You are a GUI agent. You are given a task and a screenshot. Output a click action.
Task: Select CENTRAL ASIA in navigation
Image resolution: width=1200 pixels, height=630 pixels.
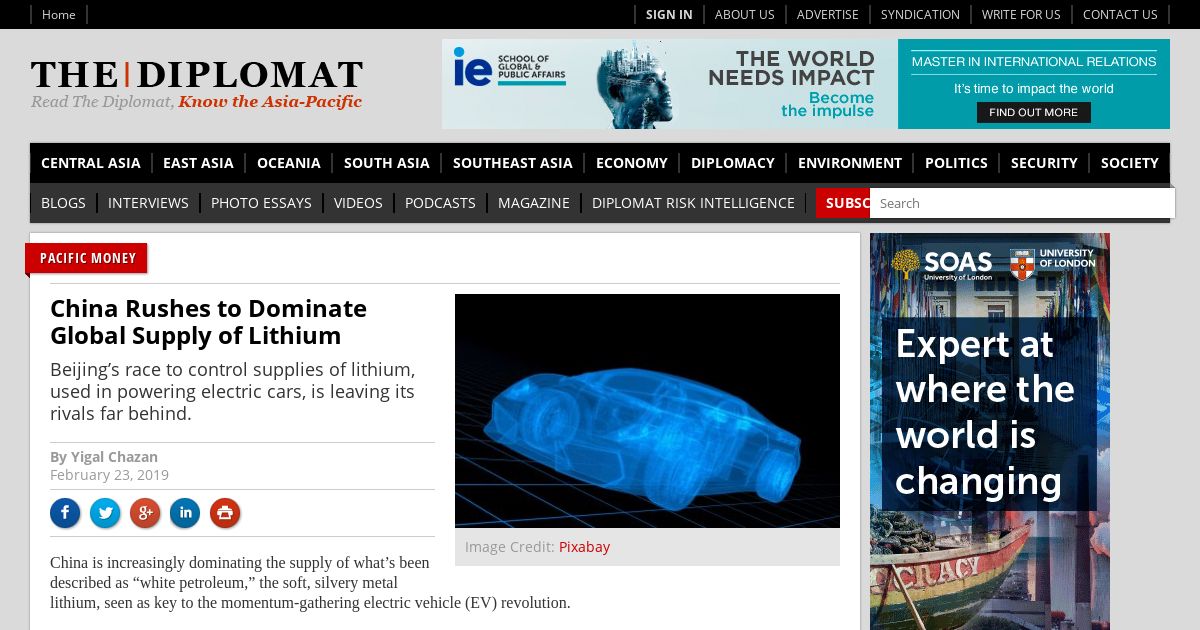pos(90,163)
